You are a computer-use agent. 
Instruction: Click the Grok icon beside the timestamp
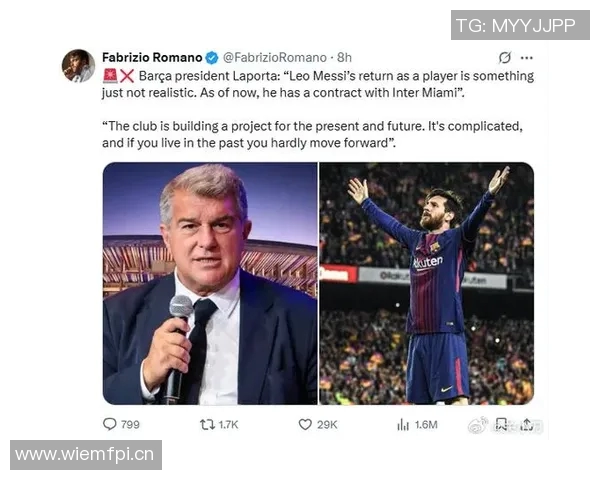(x=505, y=58)
